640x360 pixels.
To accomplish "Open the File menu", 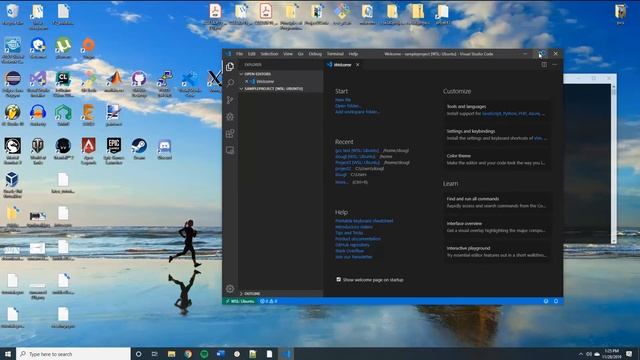I will [240, 54].
